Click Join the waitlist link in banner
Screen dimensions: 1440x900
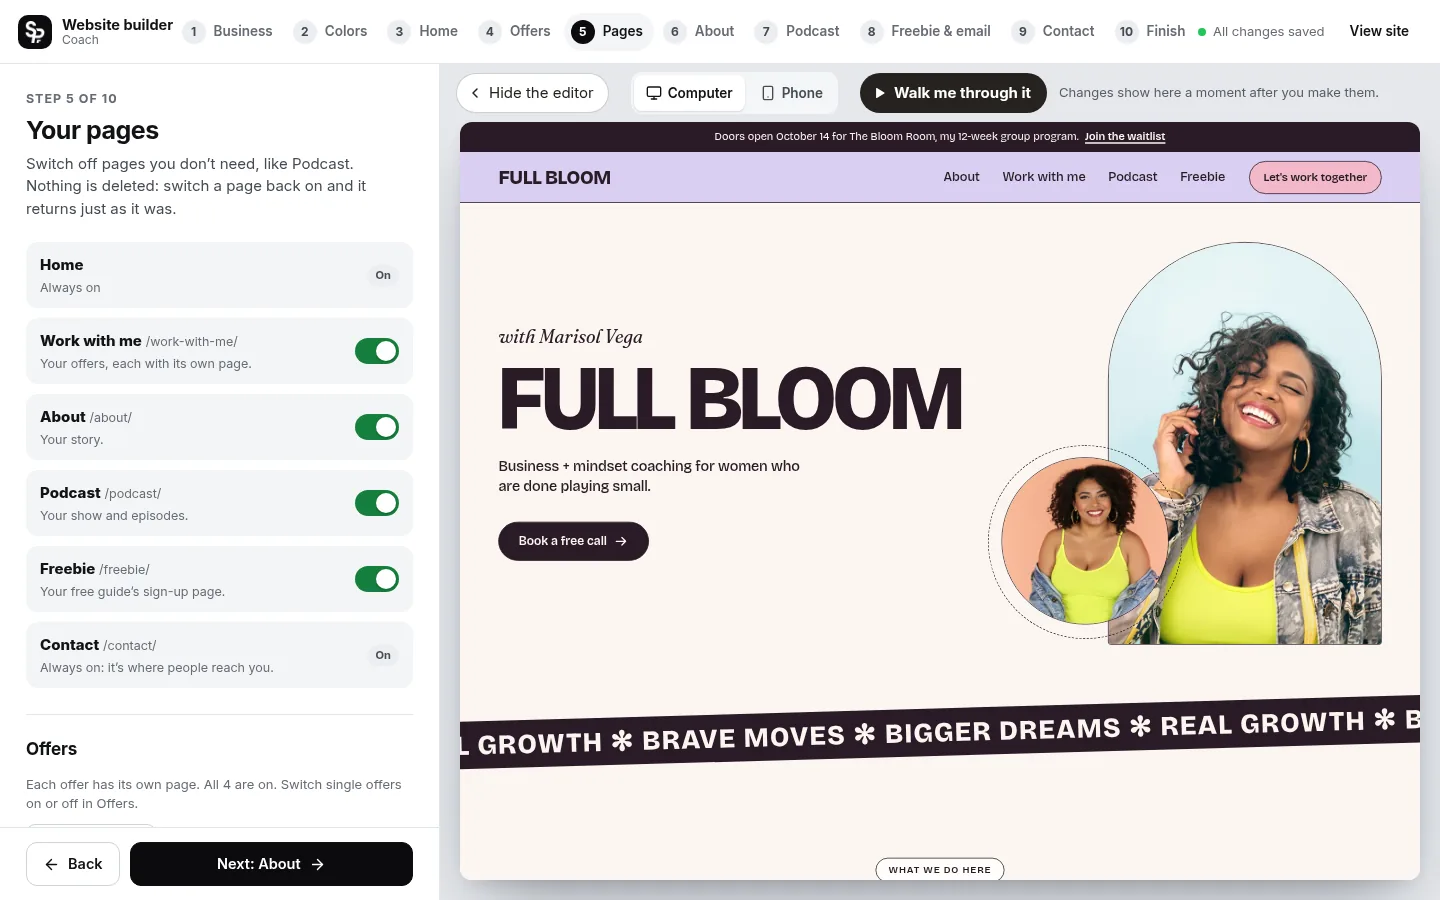(1125, 137)
